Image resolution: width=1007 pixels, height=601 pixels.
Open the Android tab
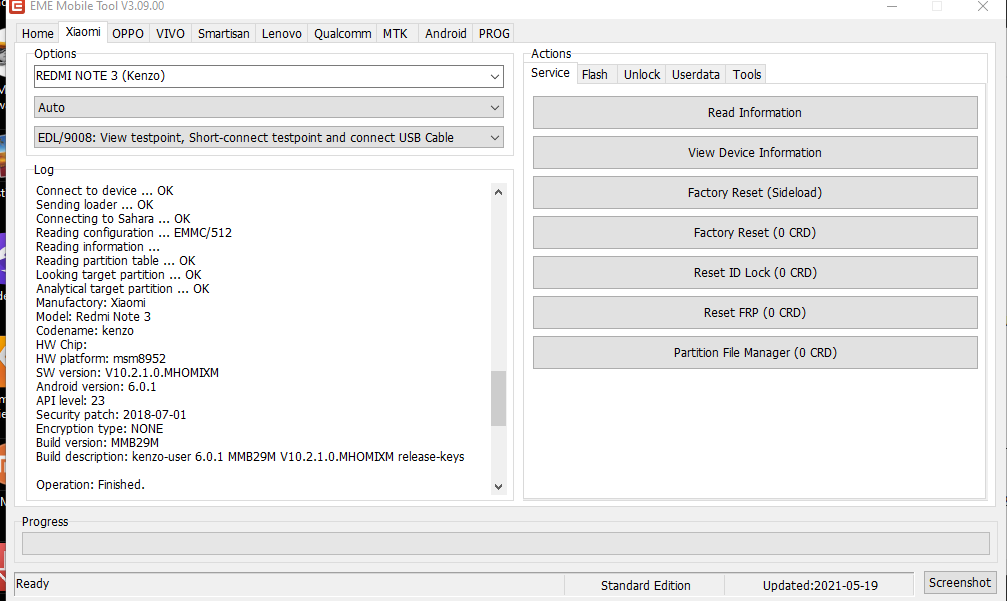tap(446, 33)
